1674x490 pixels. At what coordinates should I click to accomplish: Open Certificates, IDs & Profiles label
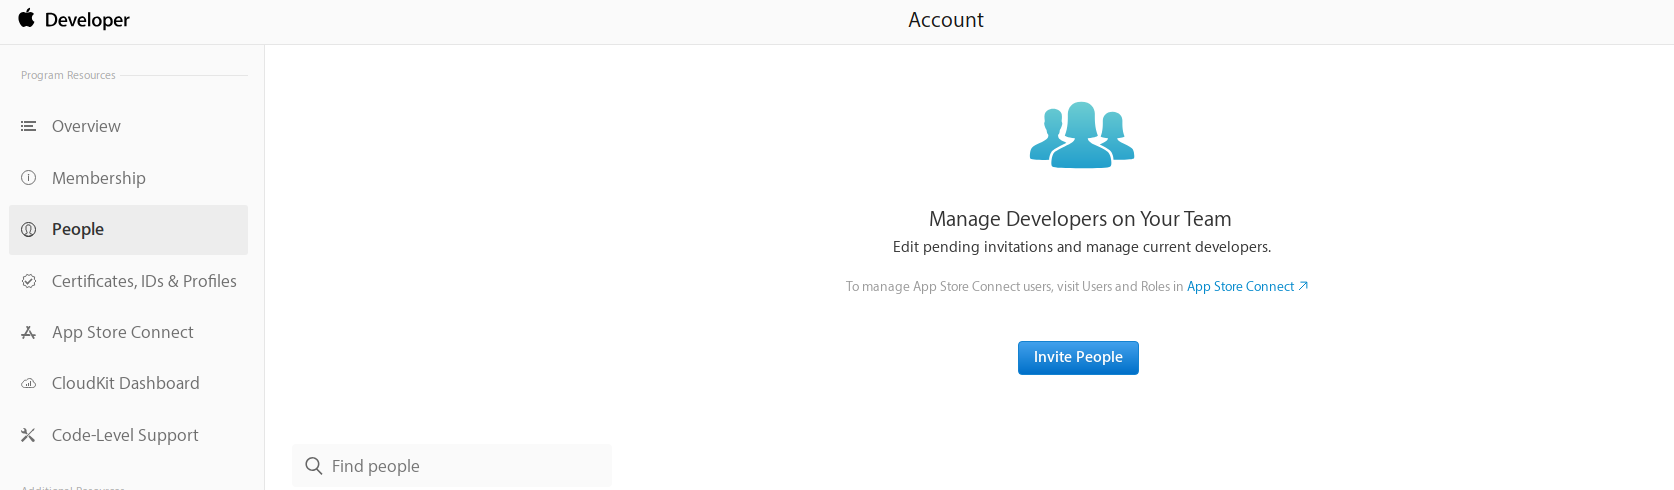pos(144,281)
